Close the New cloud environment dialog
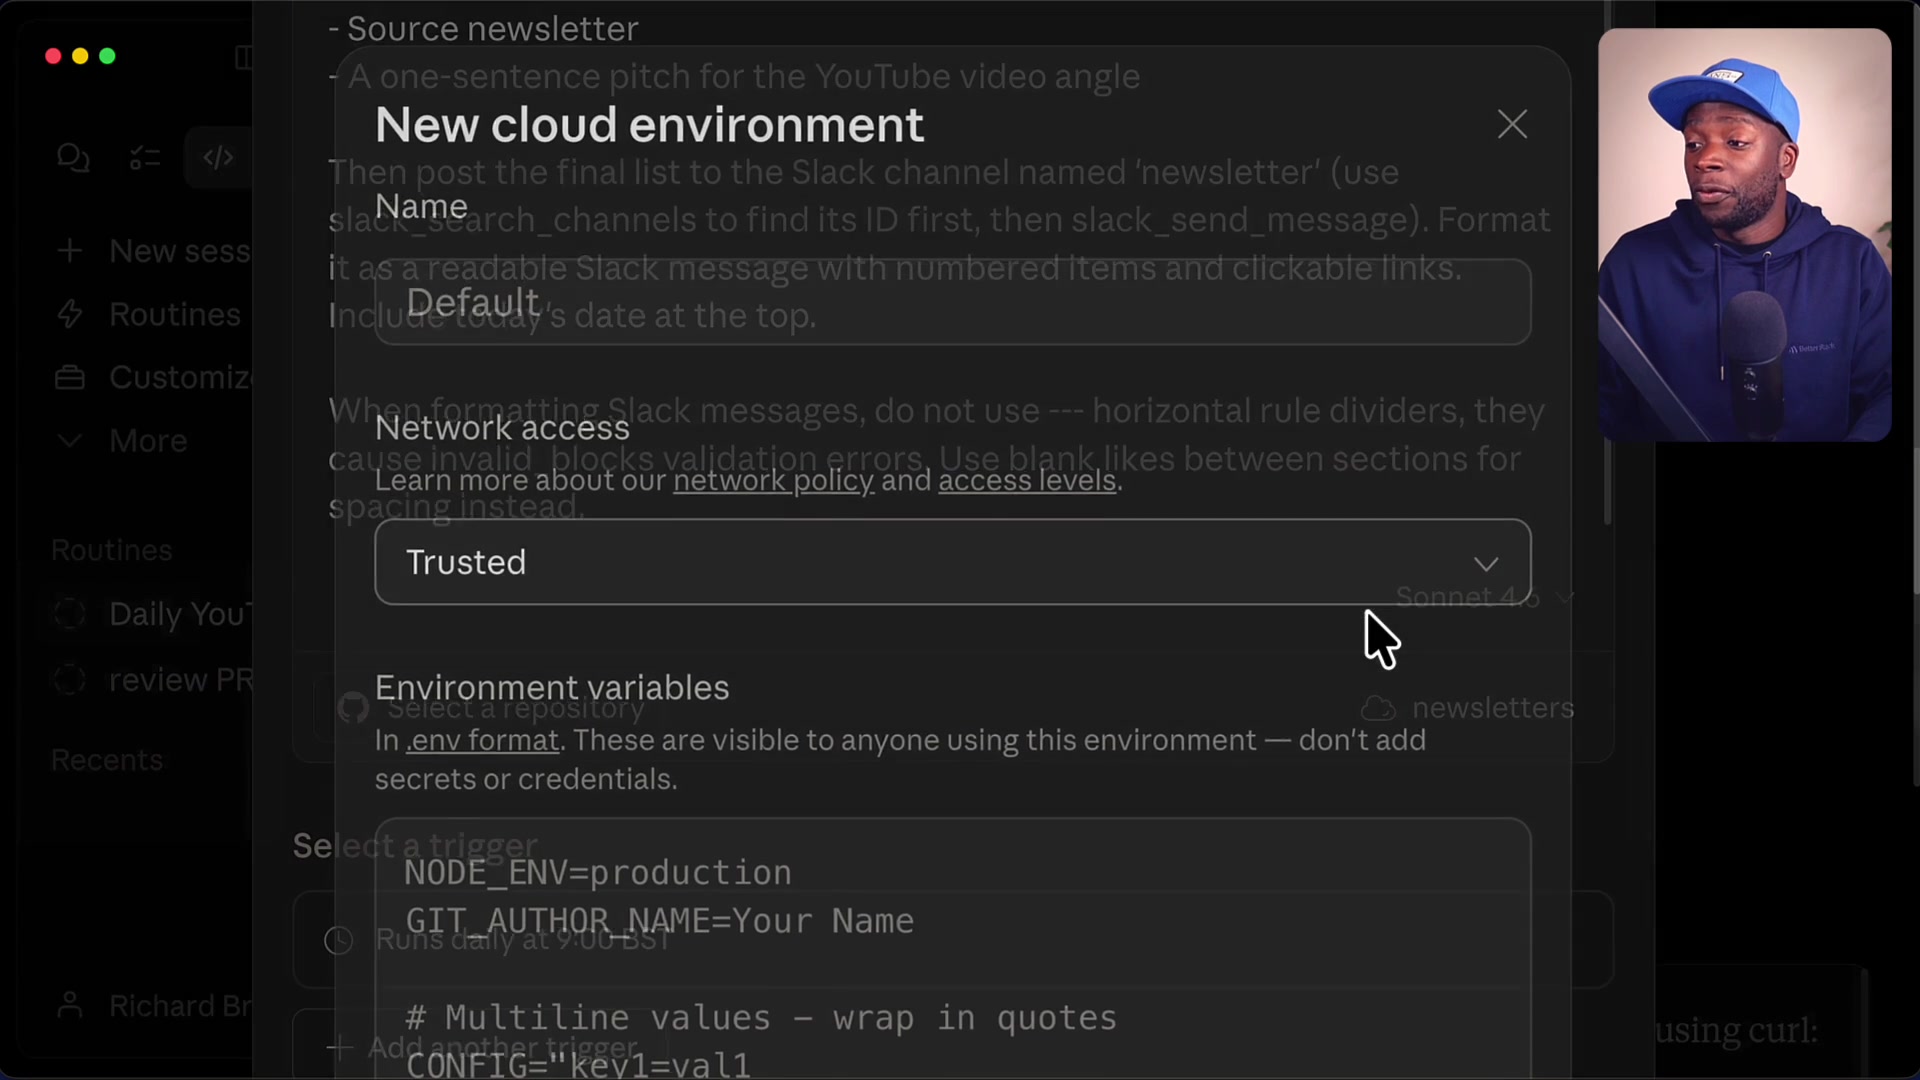This screenshot has height=1080, width=1920. (x=1512, y=124)
